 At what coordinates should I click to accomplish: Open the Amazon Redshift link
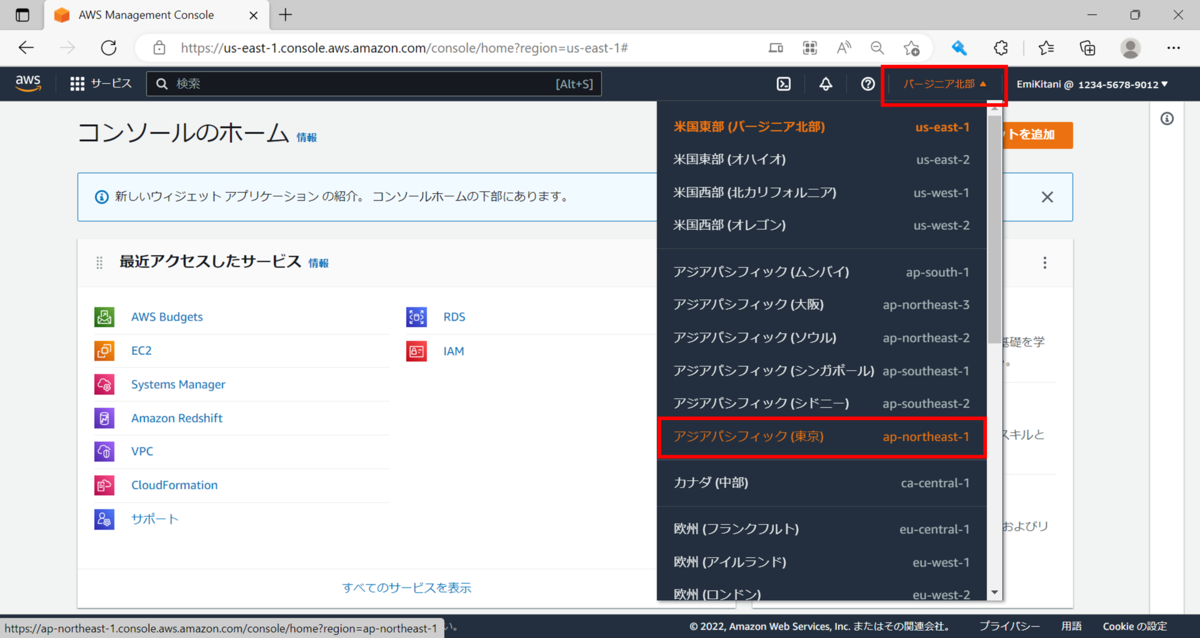coord(177,418)
